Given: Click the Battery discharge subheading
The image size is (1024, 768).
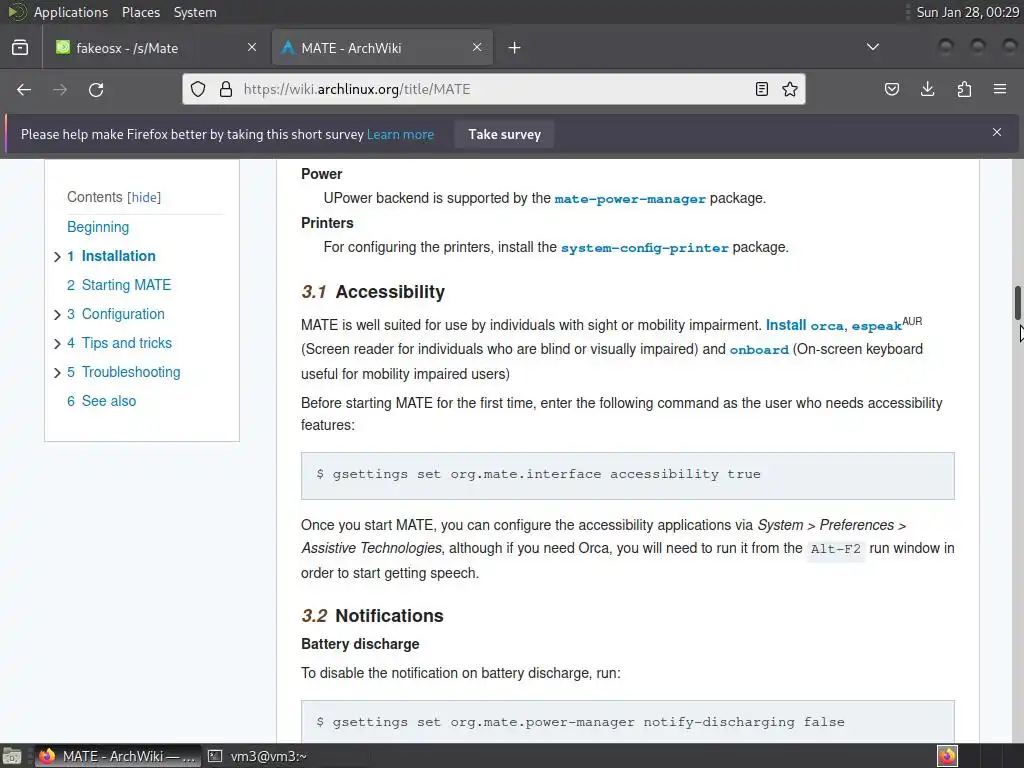Looking at the screenshot, I should tap(360, 644).
